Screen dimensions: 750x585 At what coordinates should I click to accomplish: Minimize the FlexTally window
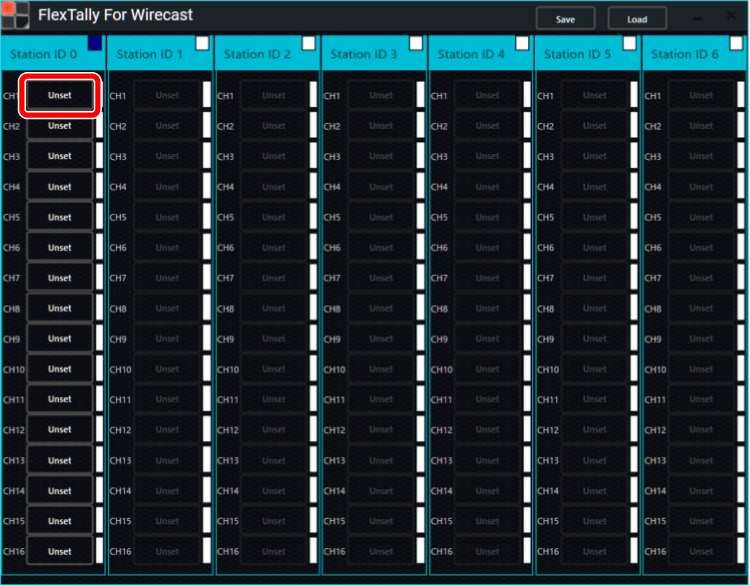[696, 19]
